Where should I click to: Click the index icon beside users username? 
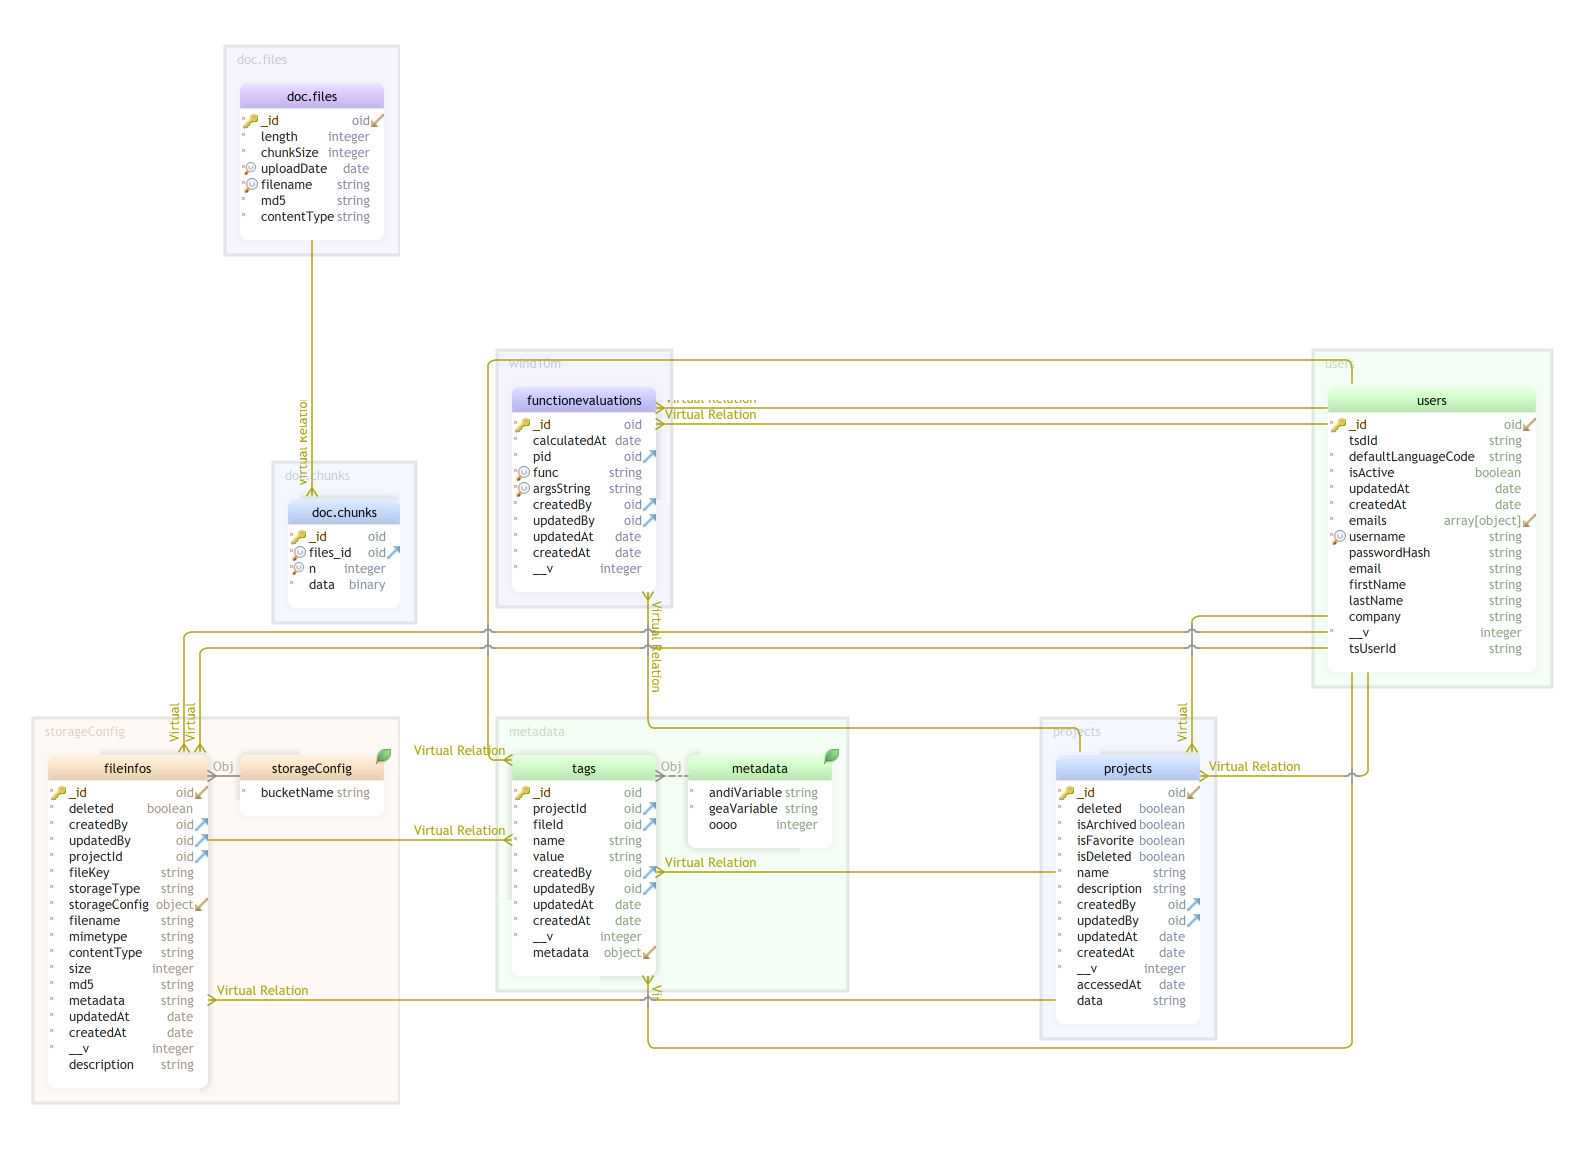(x=1339, y=537)
